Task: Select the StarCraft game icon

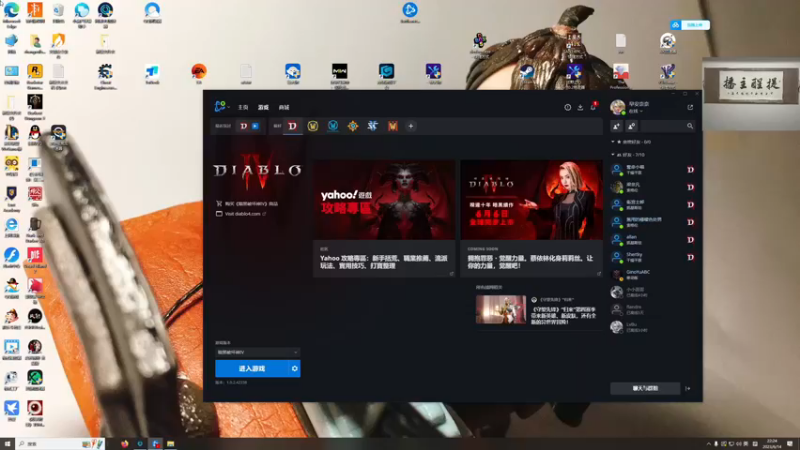Action: 372,126
